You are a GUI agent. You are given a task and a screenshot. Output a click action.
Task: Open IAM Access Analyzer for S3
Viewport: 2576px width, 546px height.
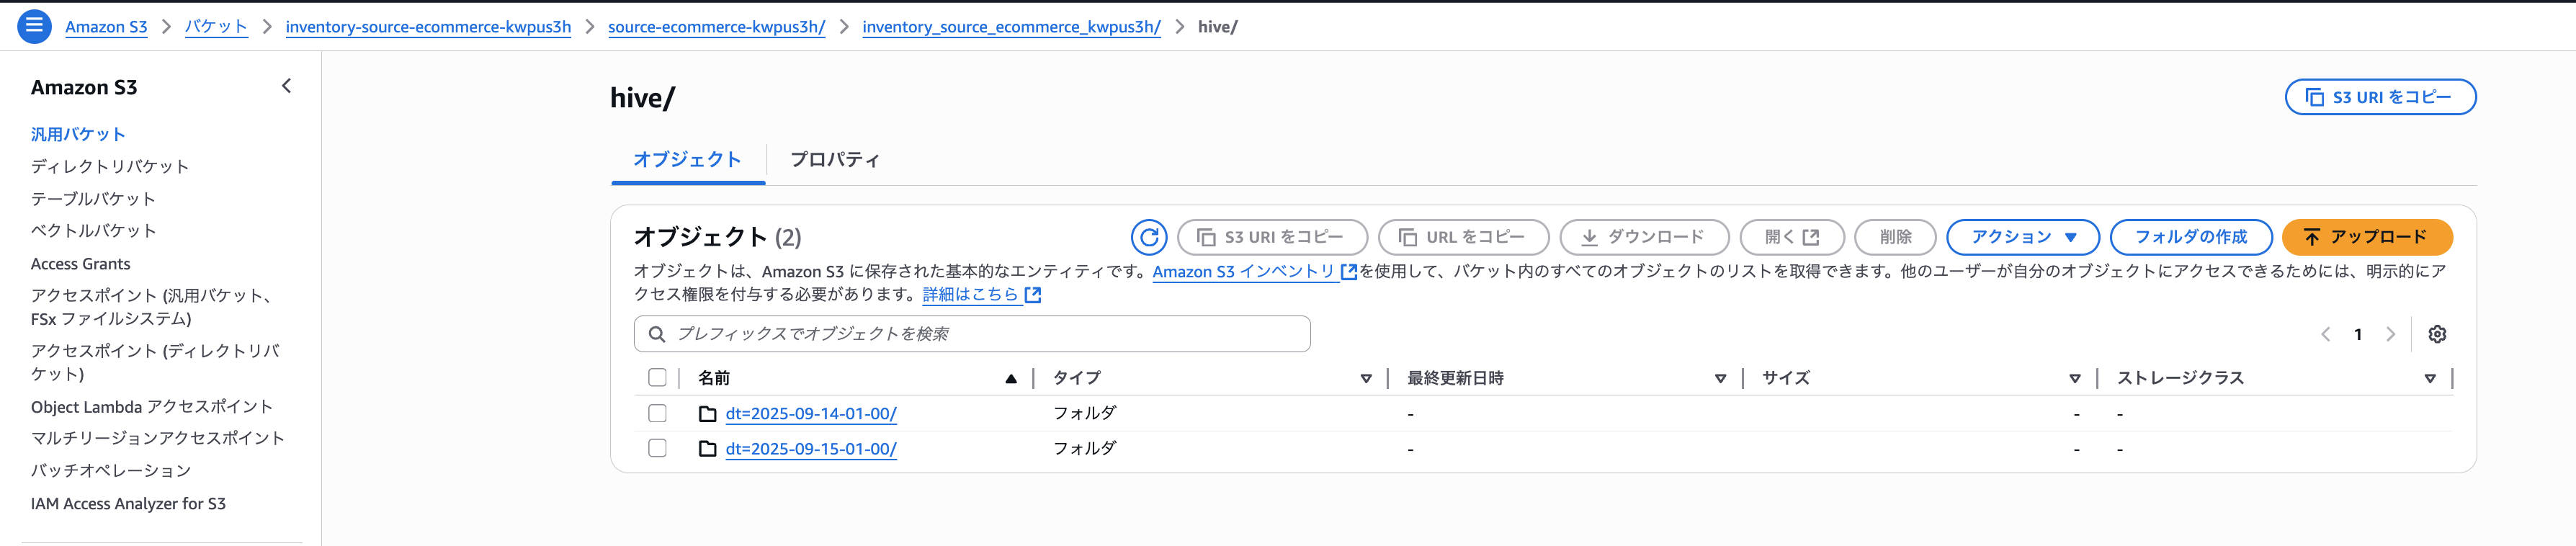point(128,504)
